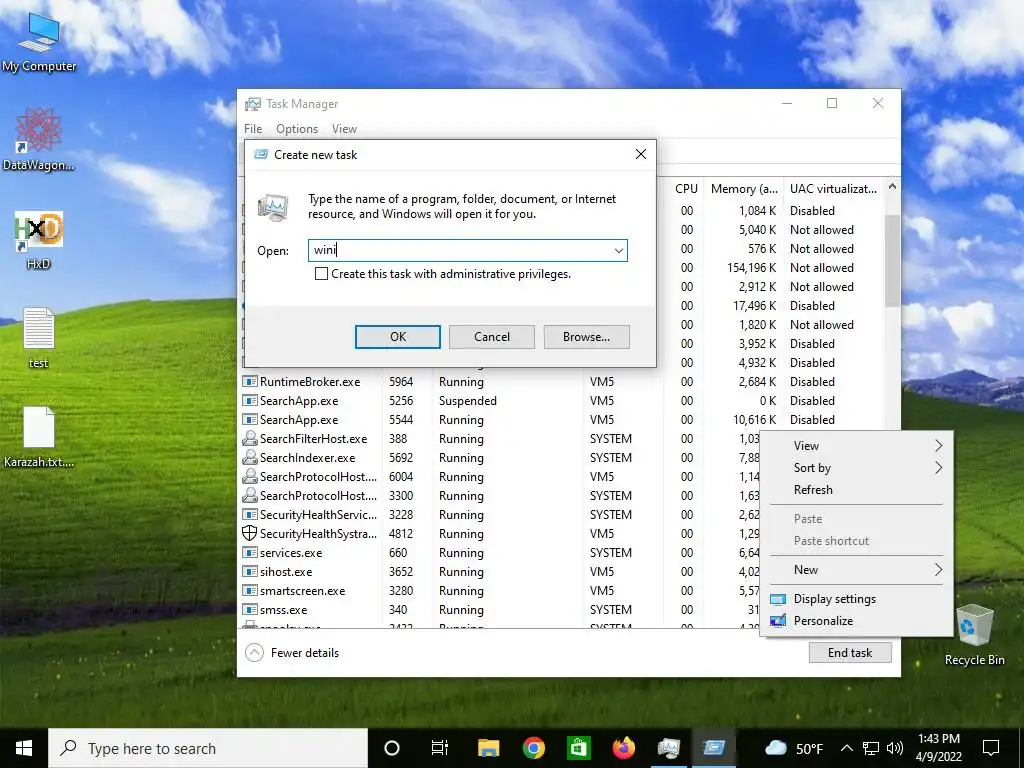This screenshot has width=1024, height=768.
Task: Enable administrative privileges checkbox
Action: [321, 274]
